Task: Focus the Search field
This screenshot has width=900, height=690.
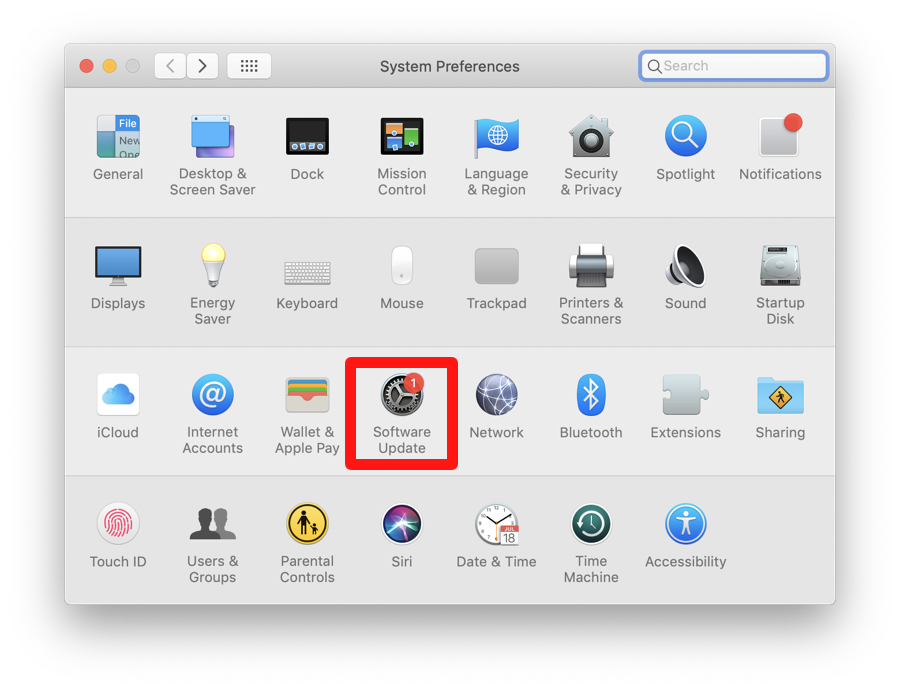Action: point(734,66)
